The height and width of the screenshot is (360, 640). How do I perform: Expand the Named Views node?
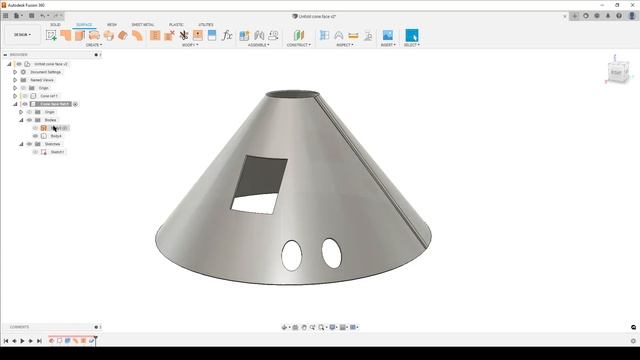tap(15, 80)
